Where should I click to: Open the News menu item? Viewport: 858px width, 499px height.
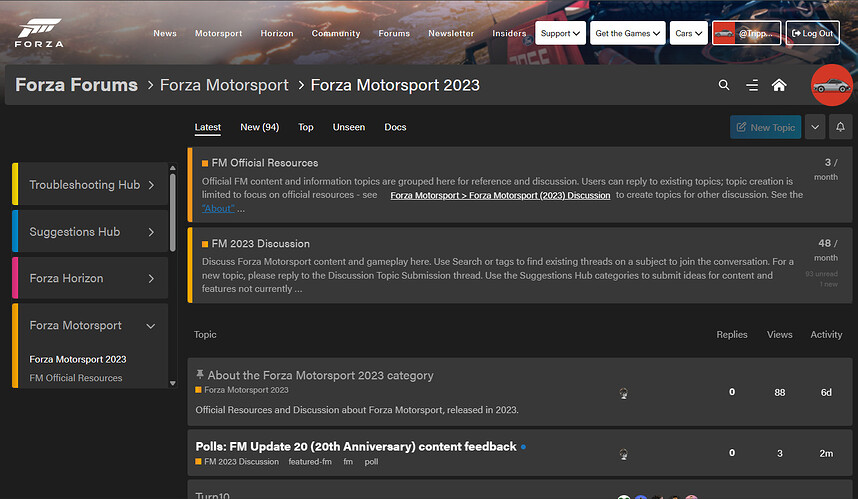(165, 33)
